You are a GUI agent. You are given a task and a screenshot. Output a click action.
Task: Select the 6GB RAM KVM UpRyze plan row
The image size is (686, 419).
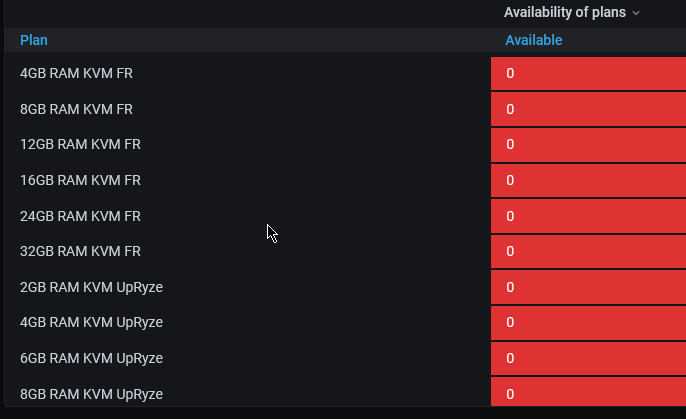[x=91, y=358]
